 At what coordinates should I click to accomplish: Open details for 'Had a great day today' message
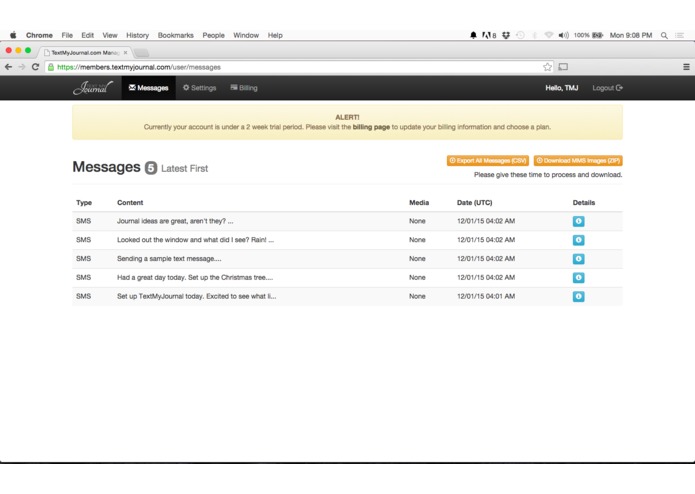pyautogui.click(x=578, y=278)
